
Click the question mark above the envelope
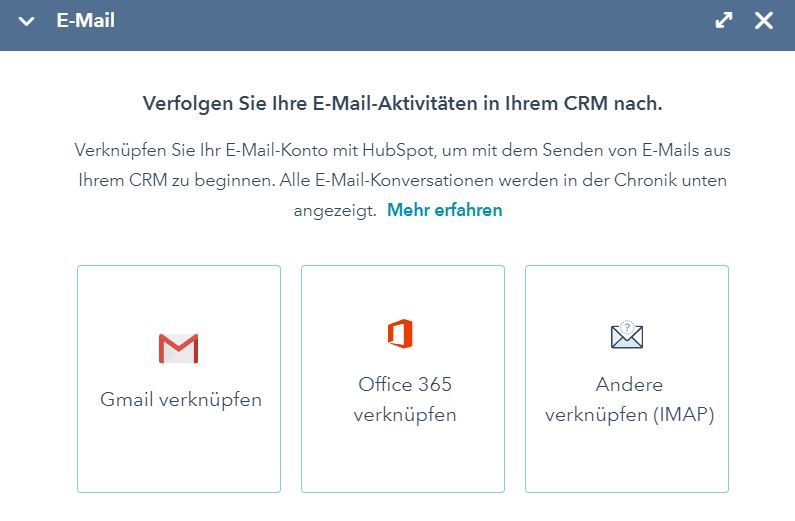click(628, 326)
